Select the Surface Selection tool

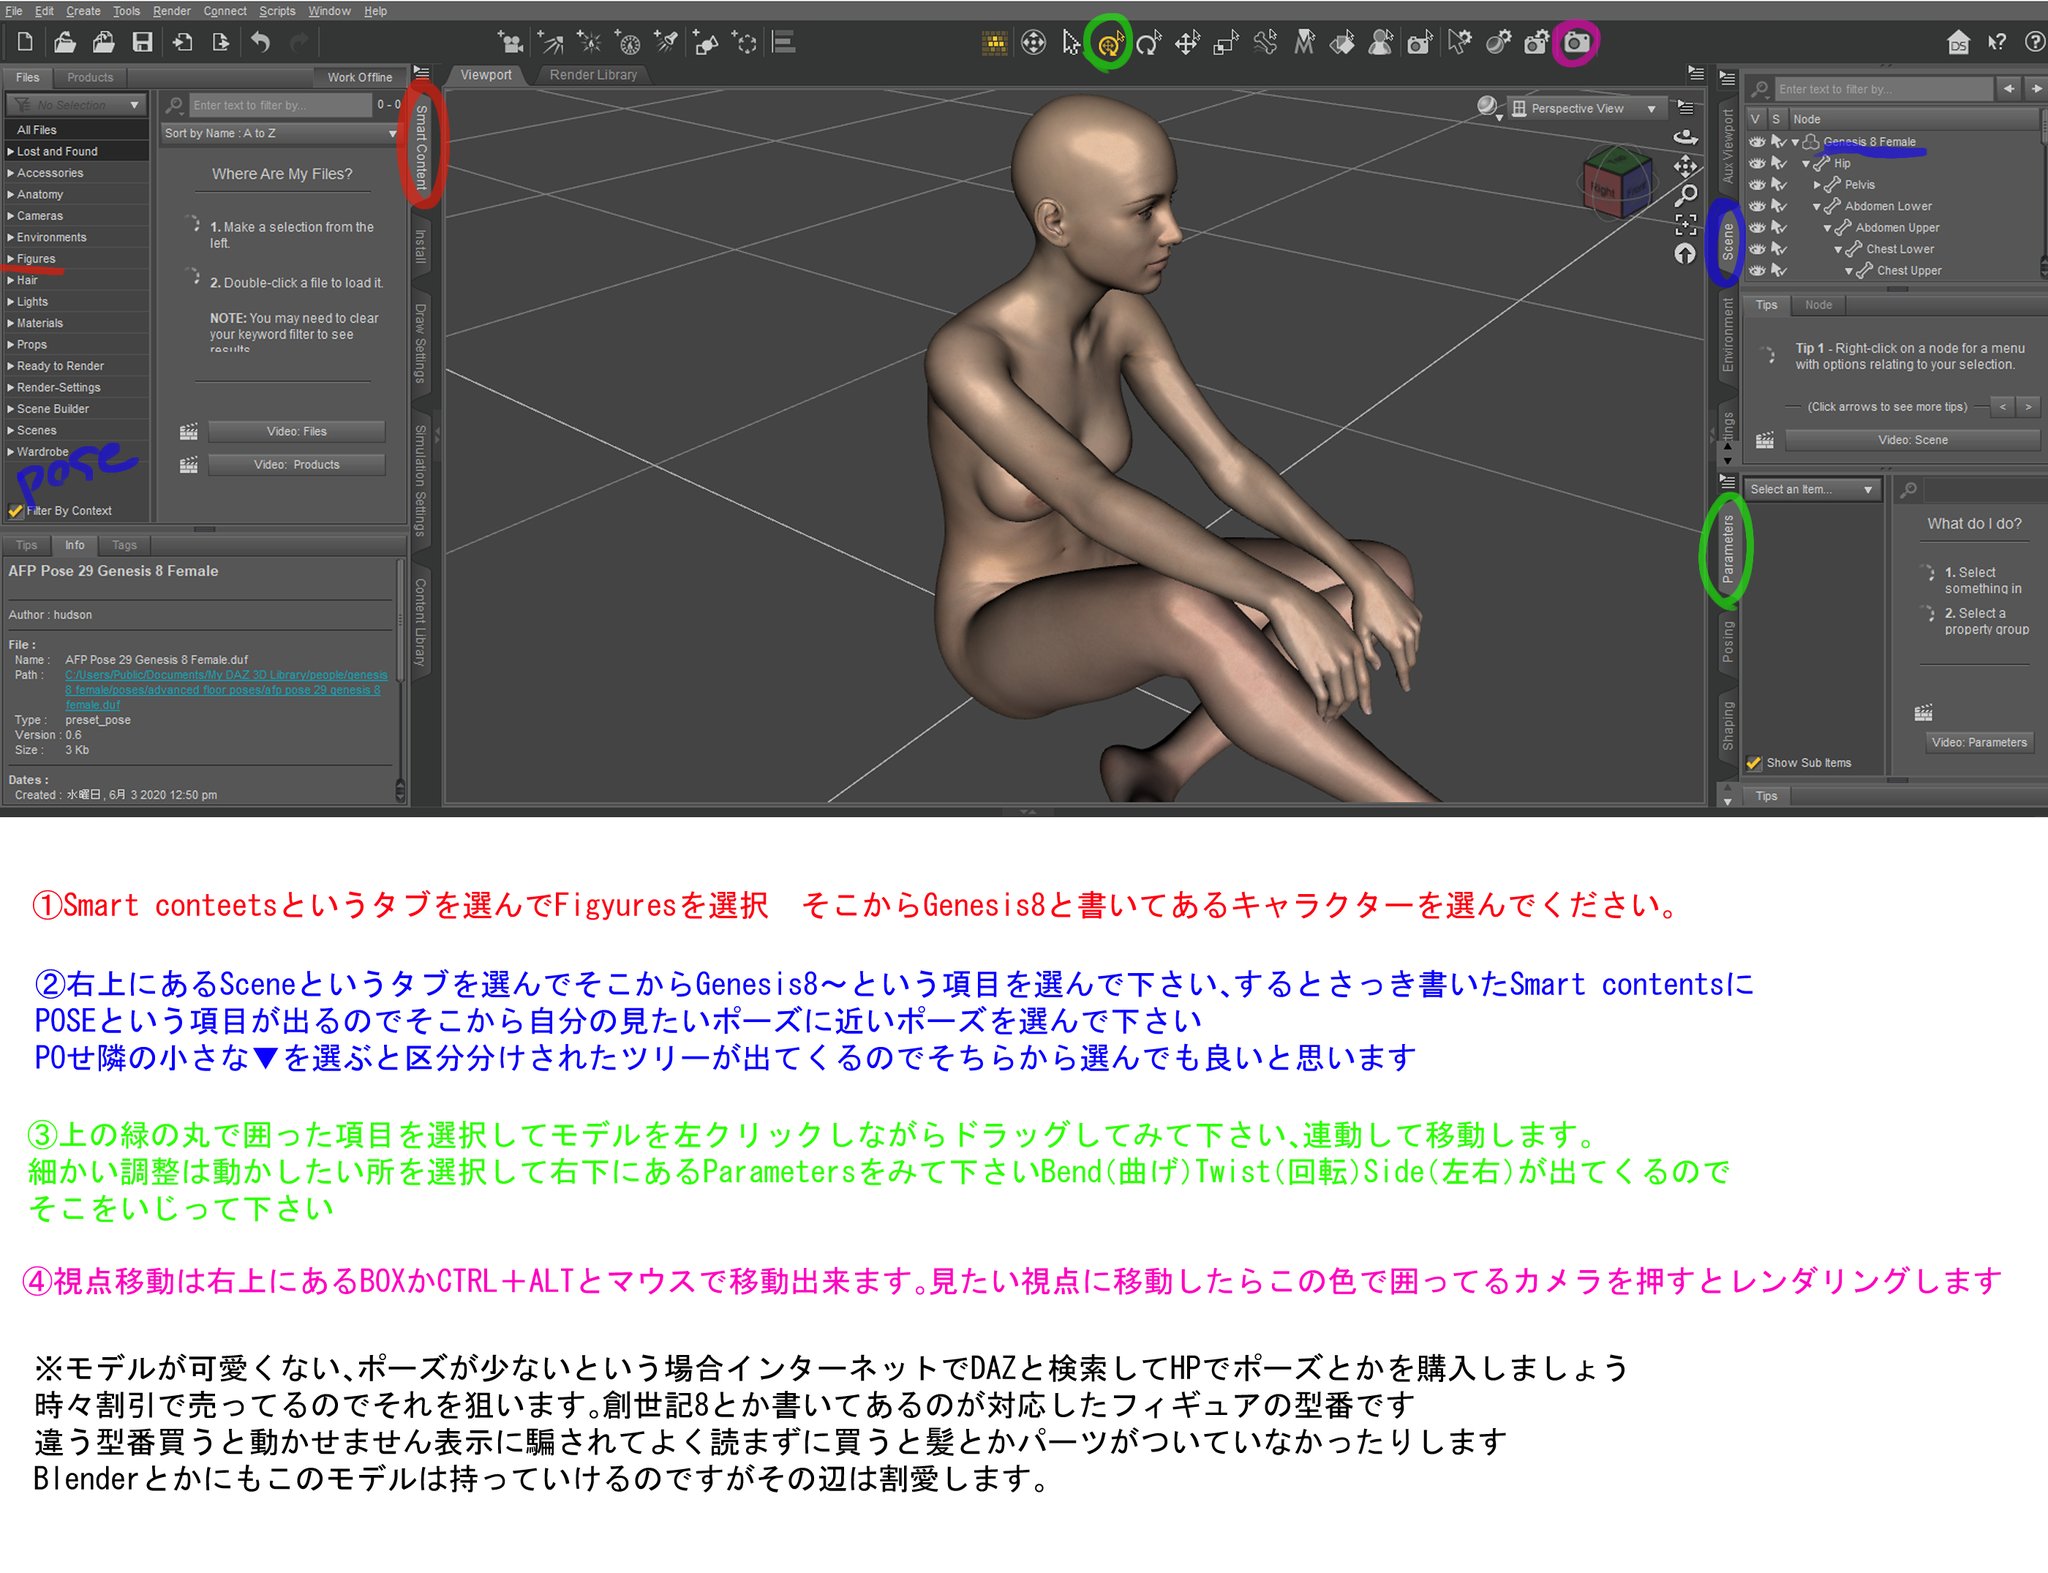pos(1340,43)
